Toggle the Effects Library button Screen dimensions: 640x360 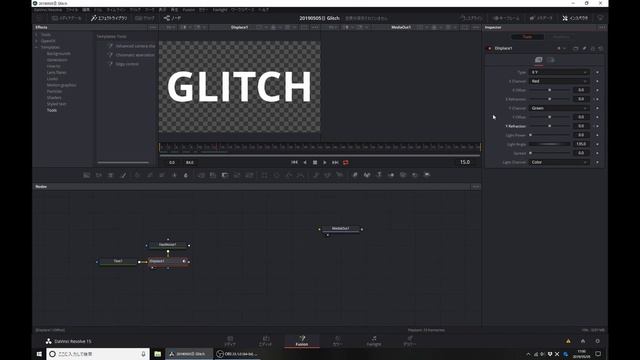109,18
